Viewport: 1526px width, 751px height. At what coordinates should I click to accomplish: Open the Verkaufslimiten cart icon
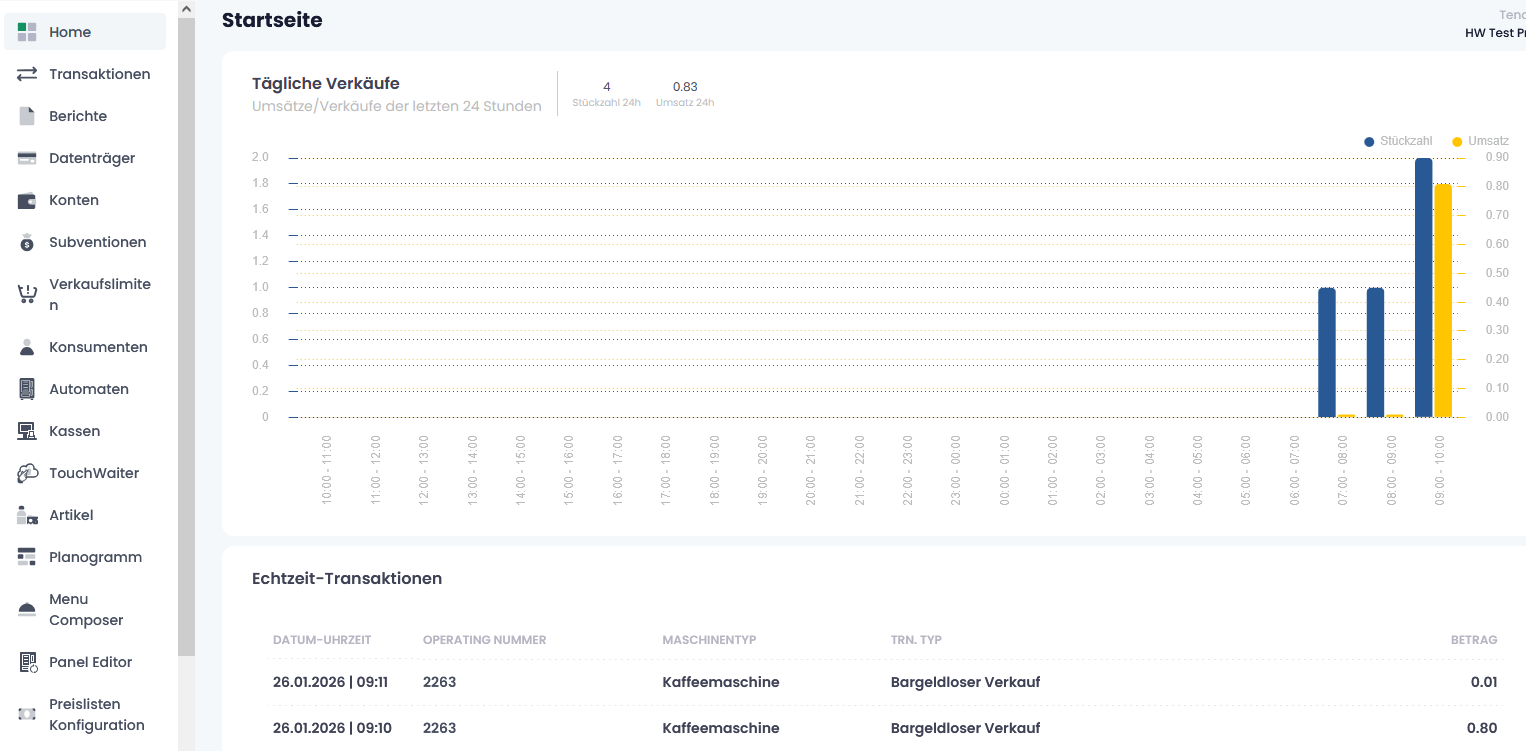pos(27,295)
